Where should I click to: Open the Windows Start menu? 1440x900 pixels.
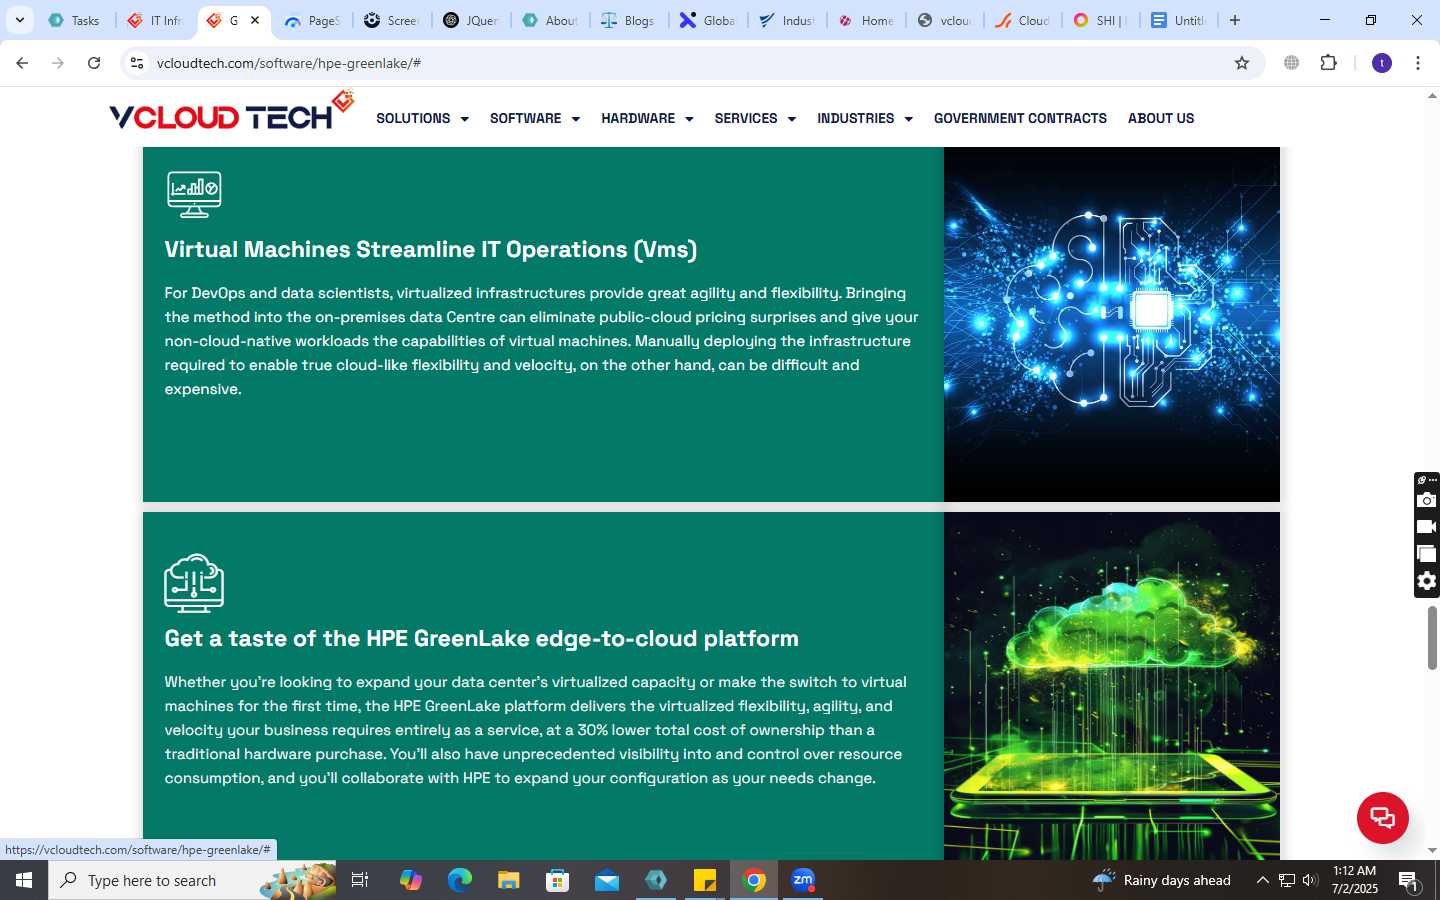[x=24, y=880]
